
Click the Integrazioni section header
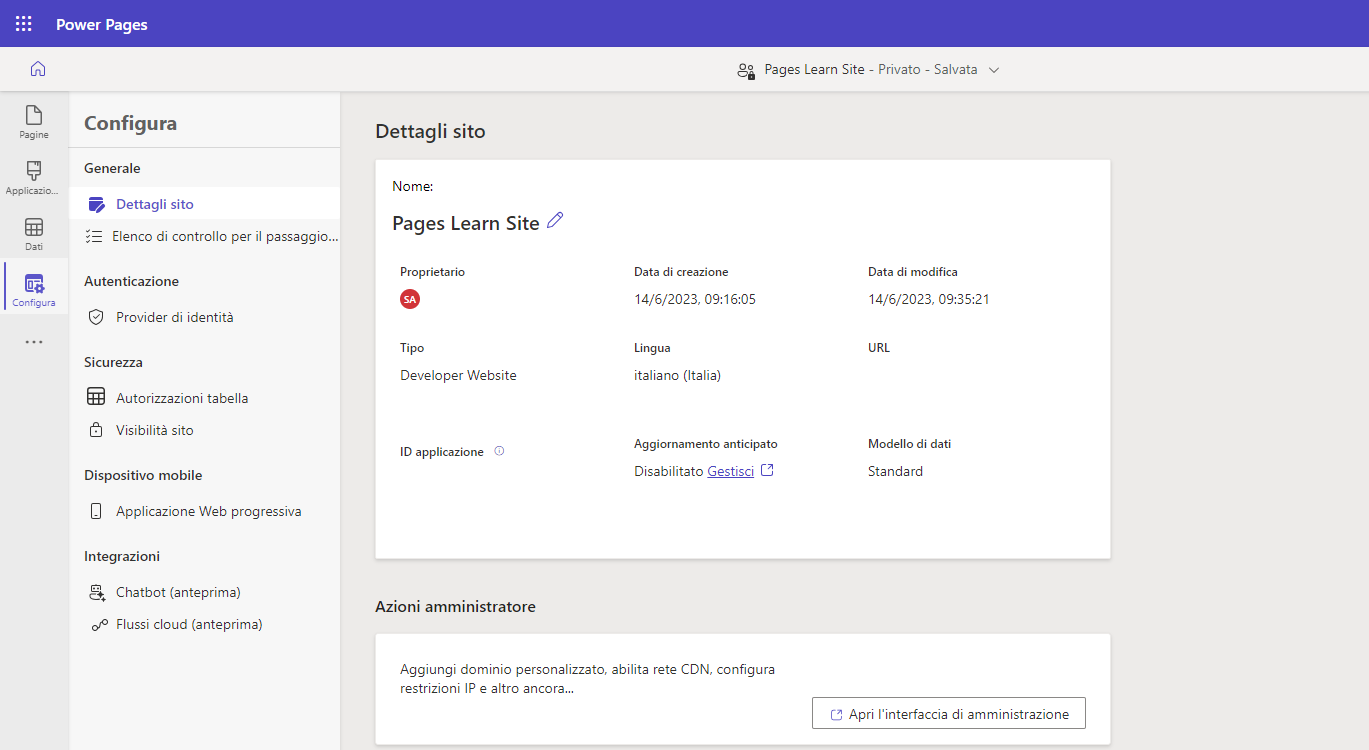click(122, 556)
